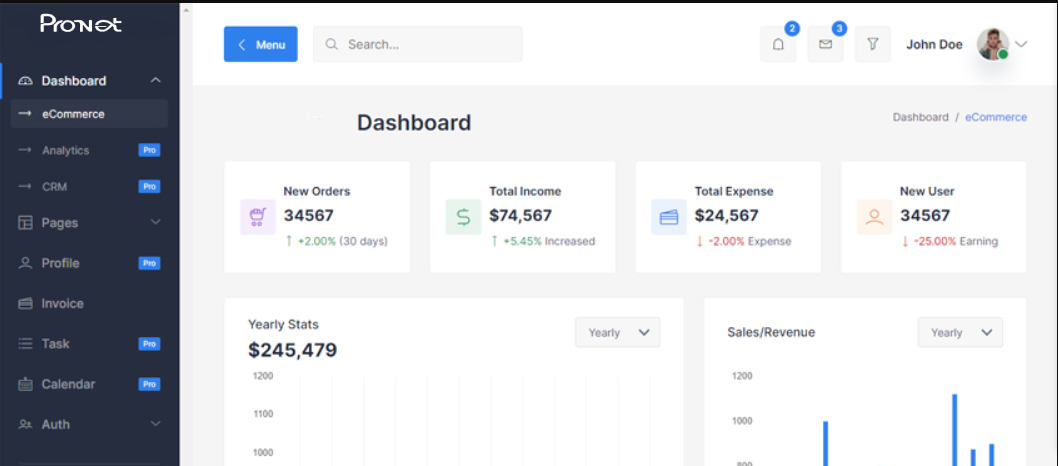Click the filter funnel icon
This screenshot has height=466, width=1058.
click(x=872, y=45)
